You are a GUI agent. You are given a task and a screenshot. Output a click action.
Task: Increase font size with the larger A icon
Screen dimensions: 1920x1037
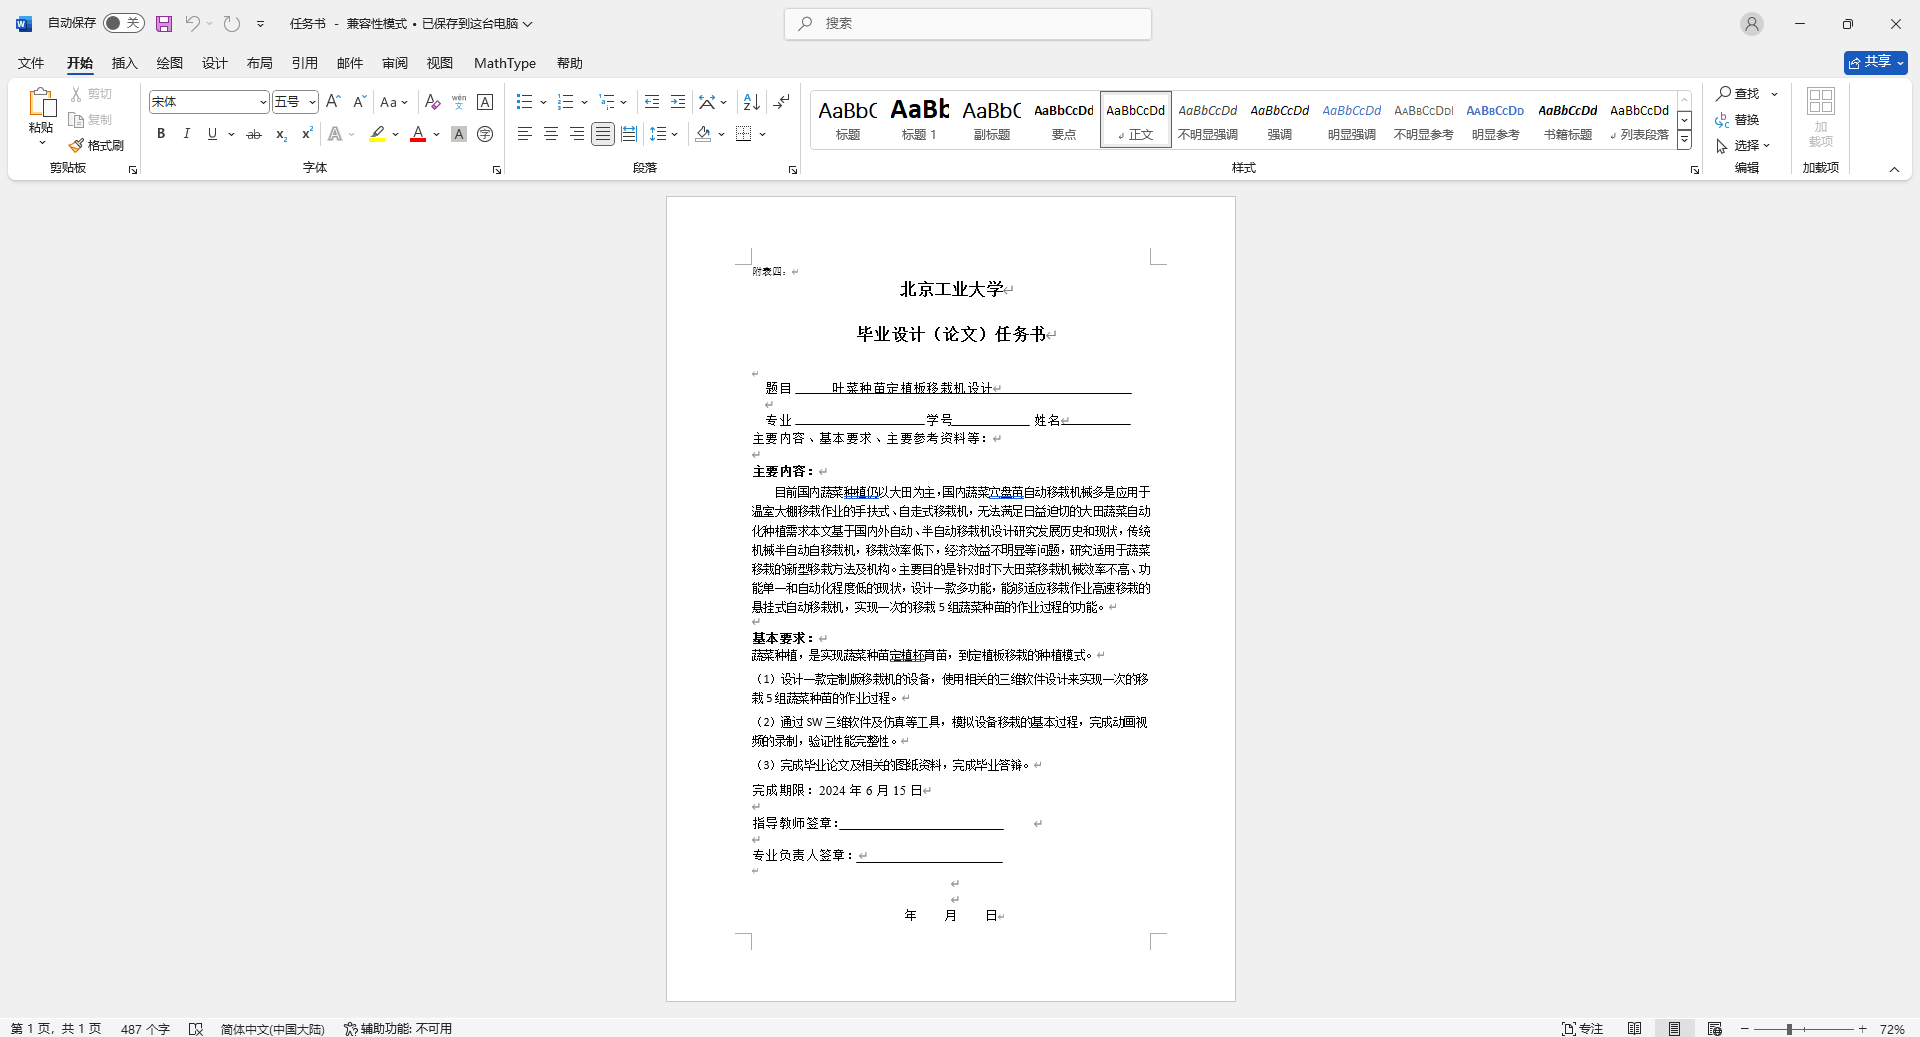[334, 102]
